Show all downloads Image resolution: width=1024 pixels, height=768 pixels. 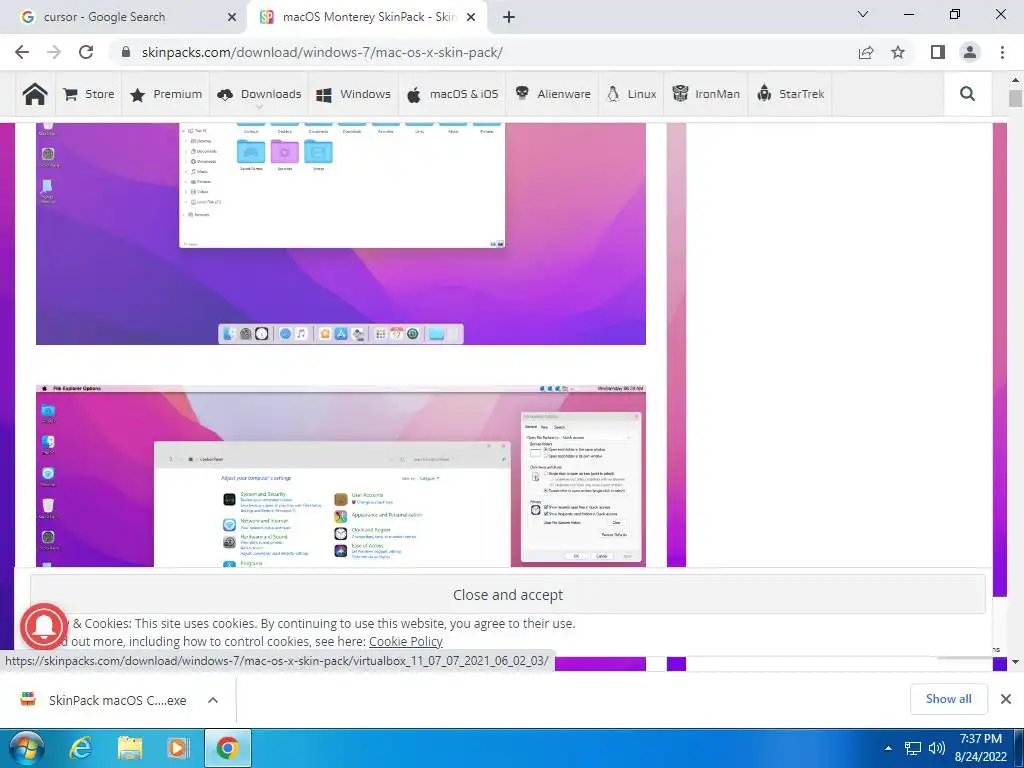(x=948, y=699)
